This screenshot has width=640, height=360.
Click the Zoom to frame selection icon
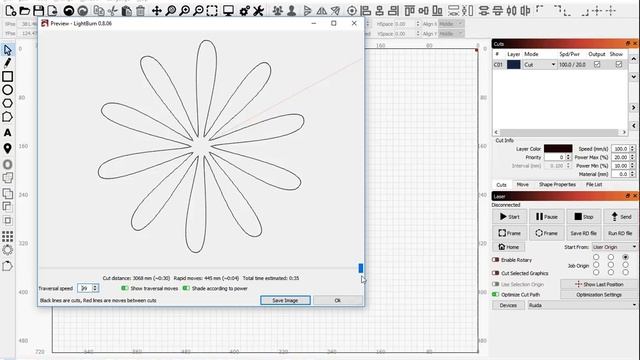[212, 11]
